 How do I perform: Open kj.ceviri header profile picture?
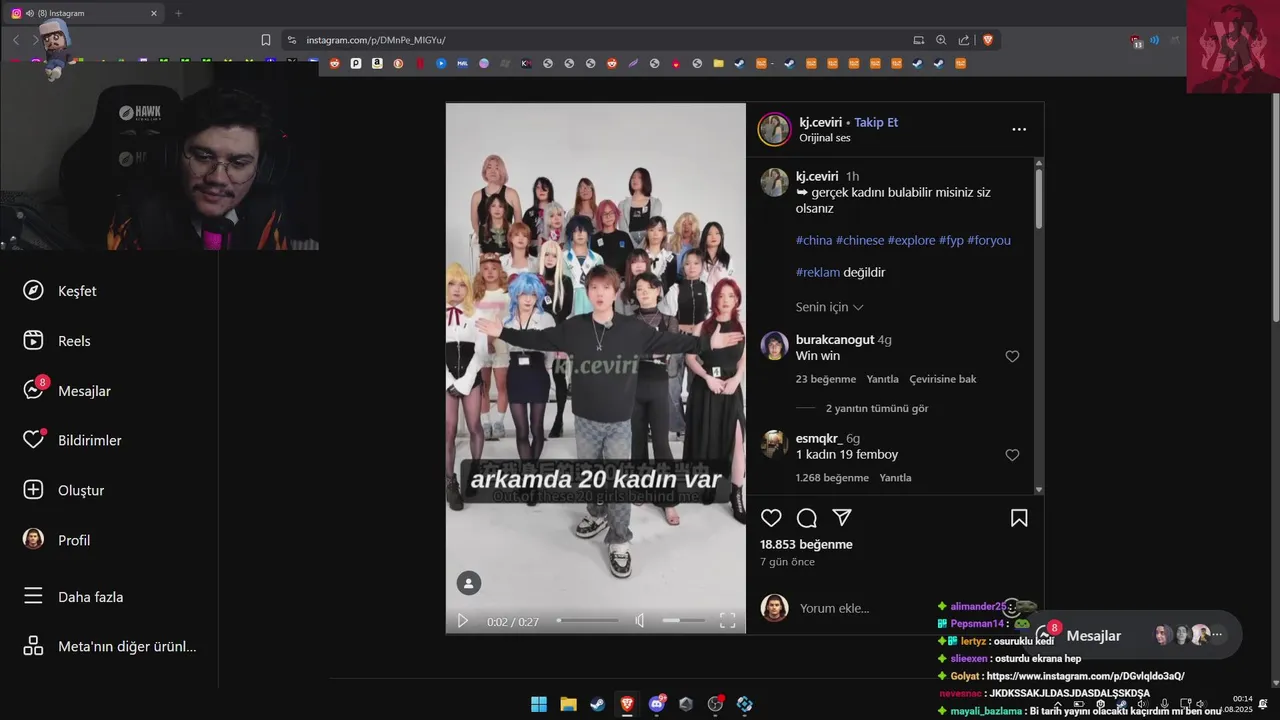(x=774, y=129)
